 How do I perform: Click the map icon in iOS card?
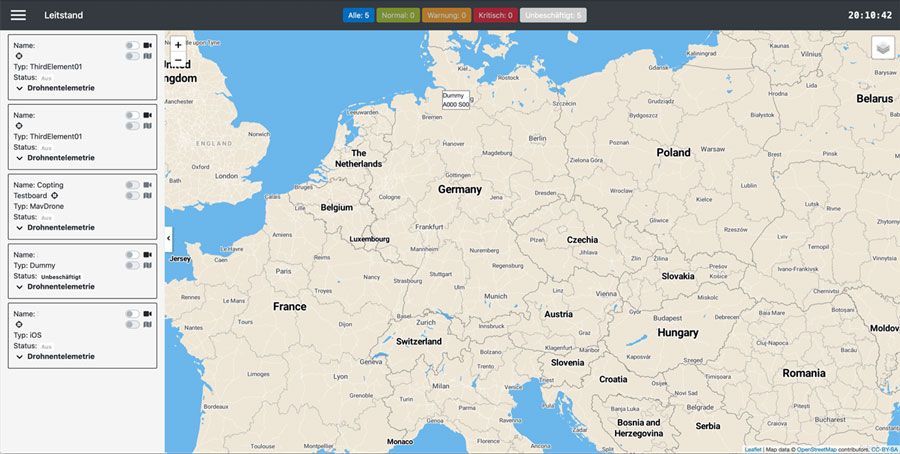click(147, 325)
